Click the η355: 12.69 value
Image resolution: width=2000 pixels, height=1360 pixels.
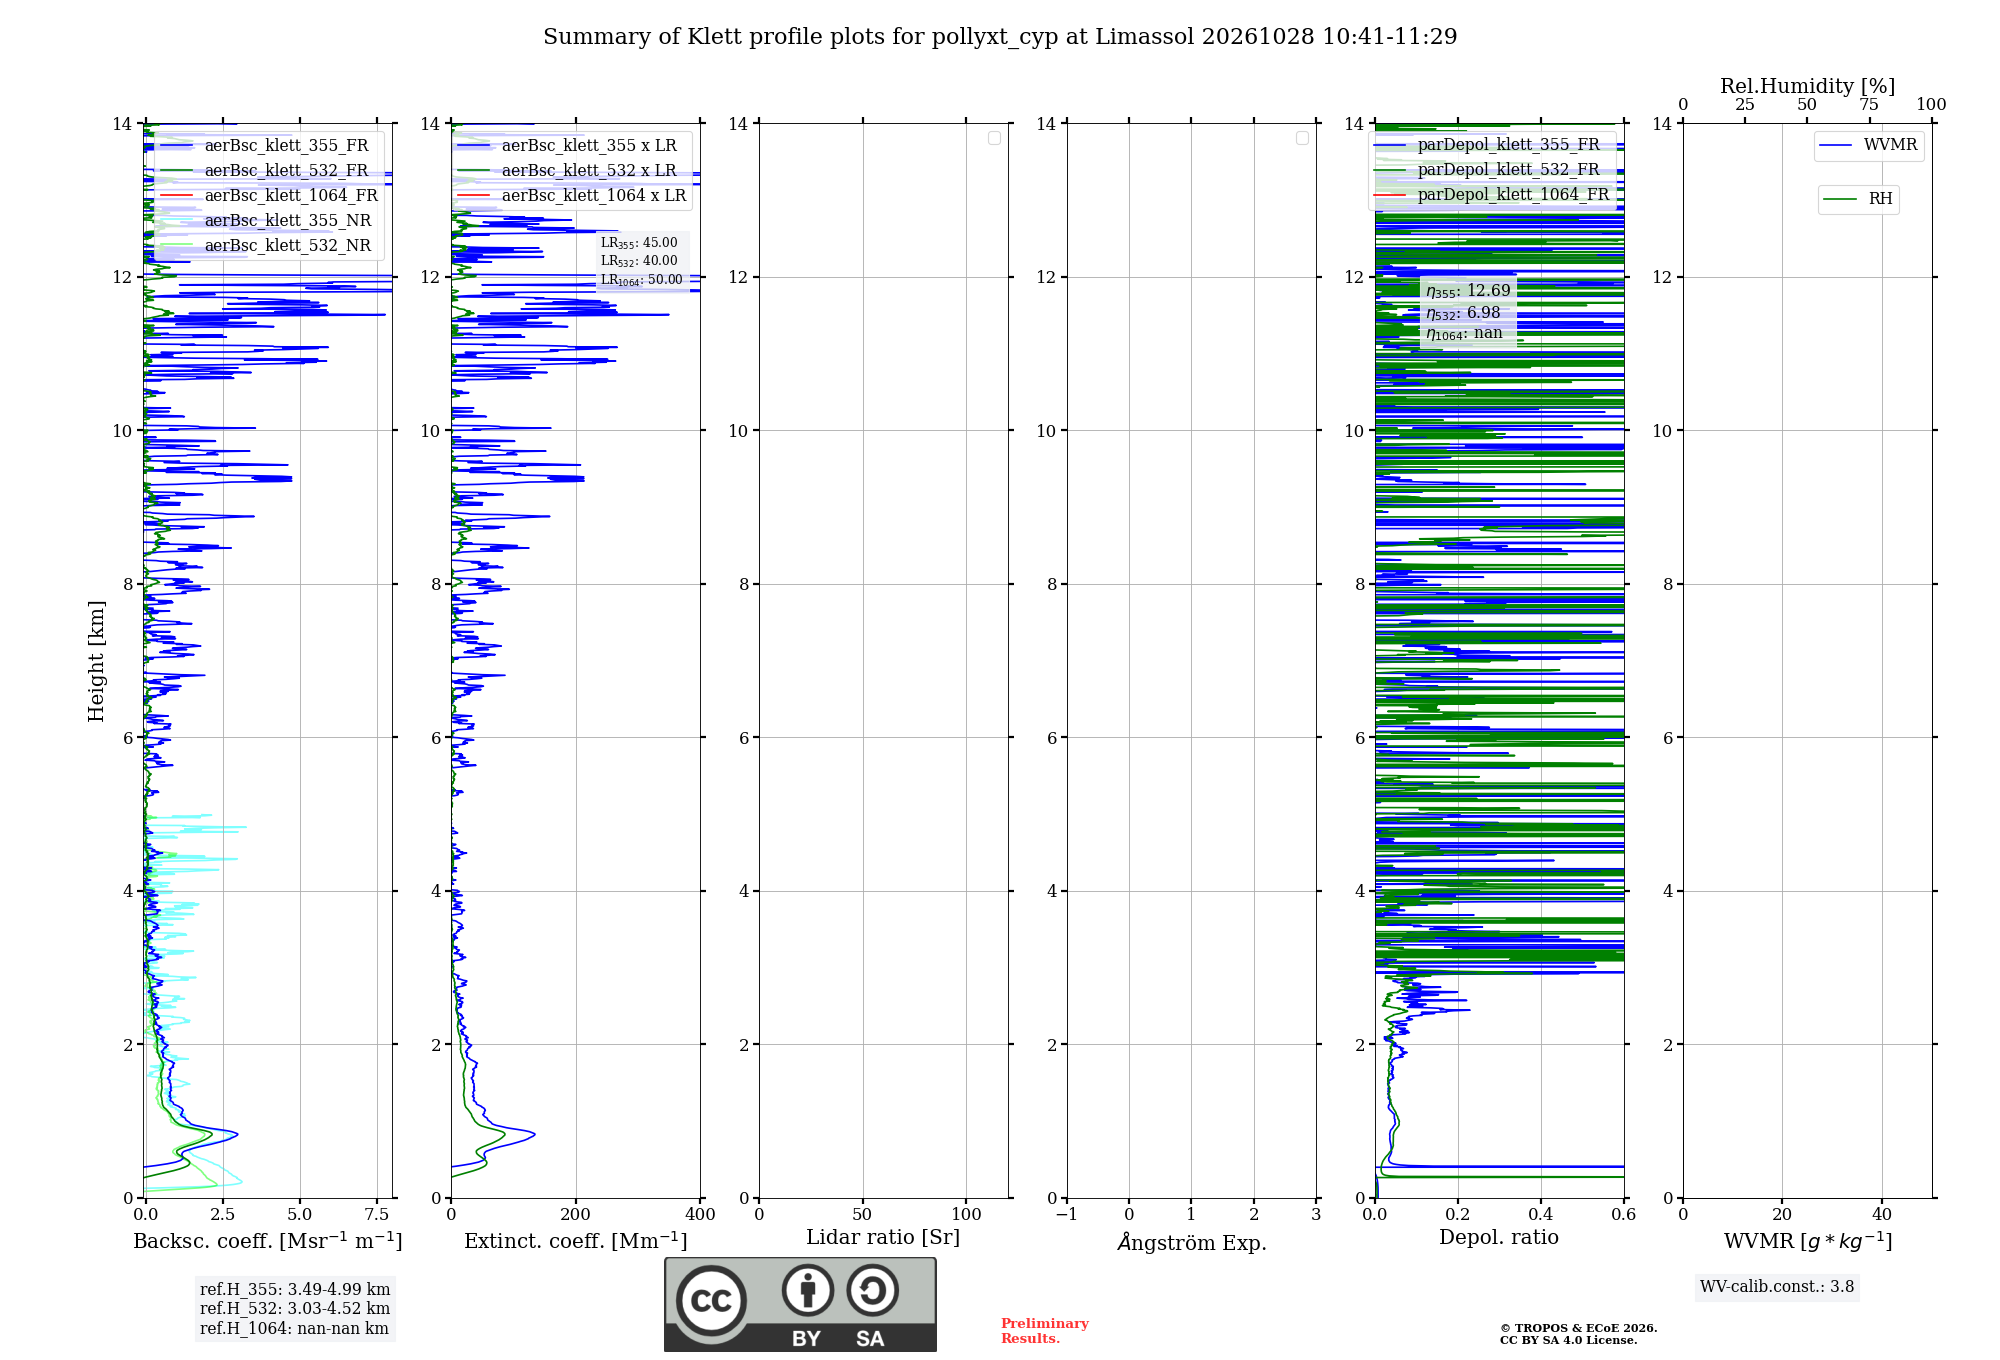(1468, 291)
